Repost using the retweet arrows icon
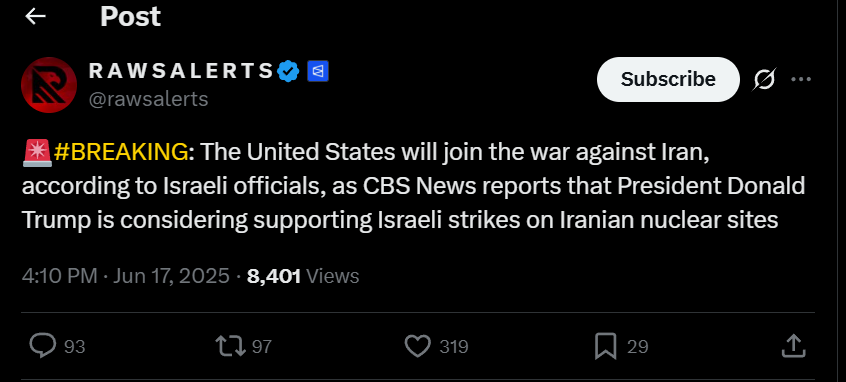 click(230, 346)
